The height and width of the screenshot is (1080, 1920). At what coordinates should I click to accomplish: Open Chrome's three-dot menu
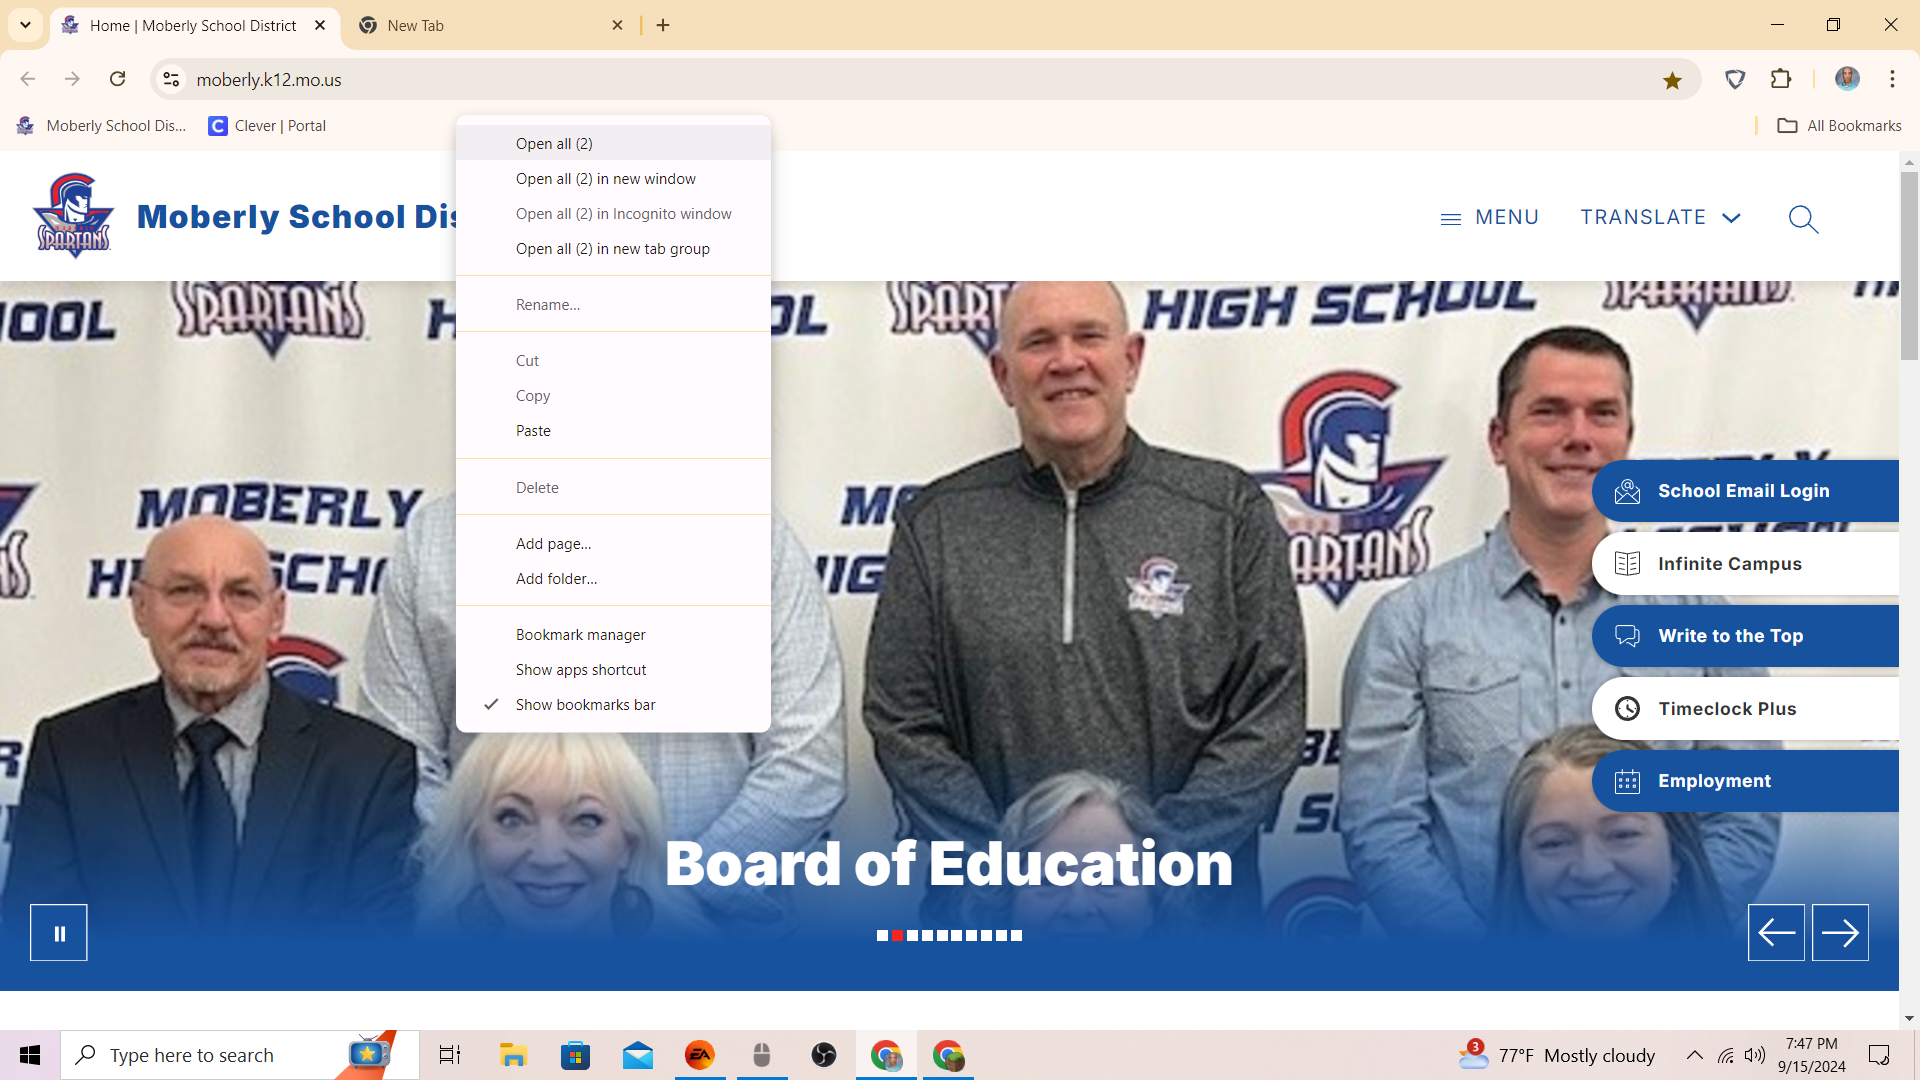pyautogui.click(x=1892, y=79)
